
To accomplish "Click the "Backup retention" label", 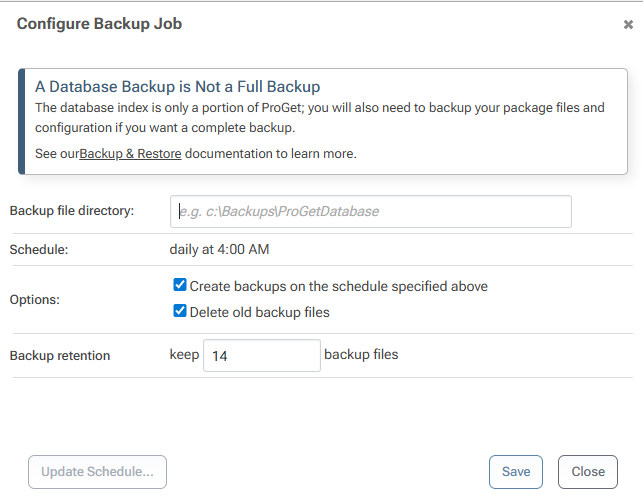I will [x=60, y=356].
